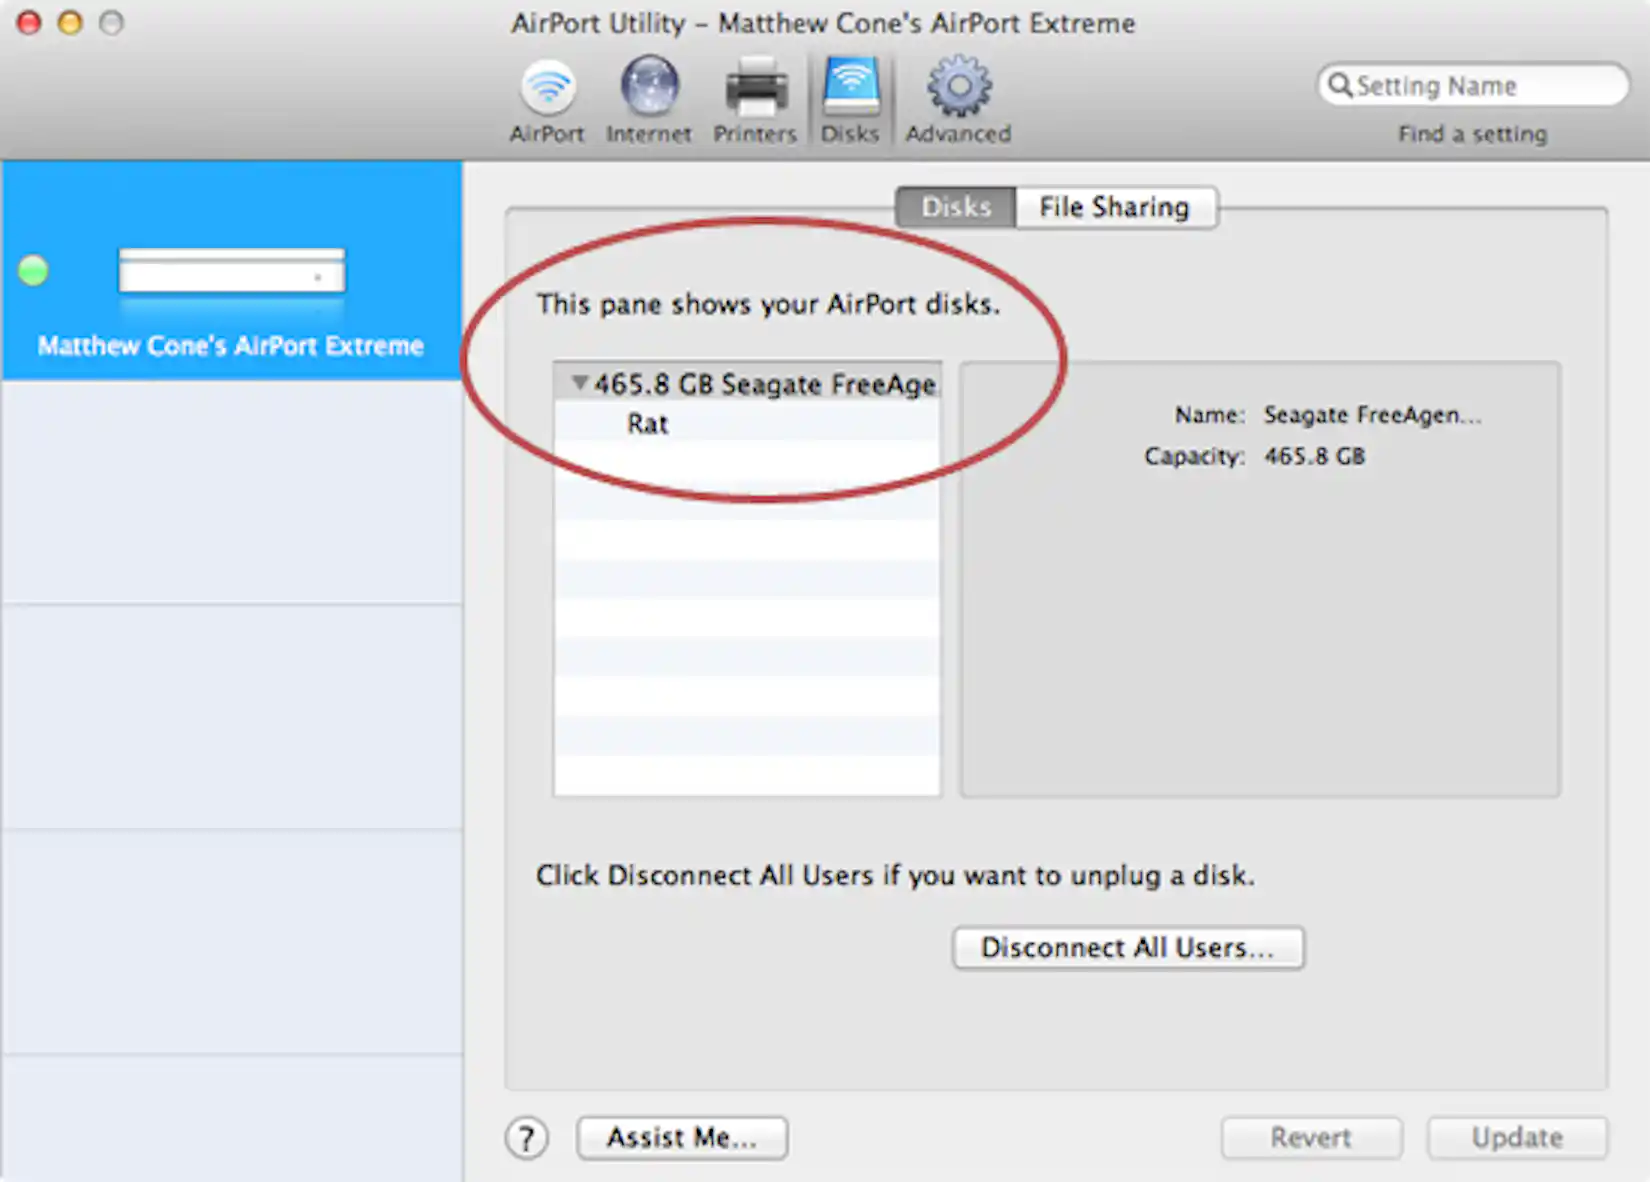The width and height of the screenshot is (1650, 1182).
Task: Open the Advanced settings icon
Action: [x=956, y=95]
